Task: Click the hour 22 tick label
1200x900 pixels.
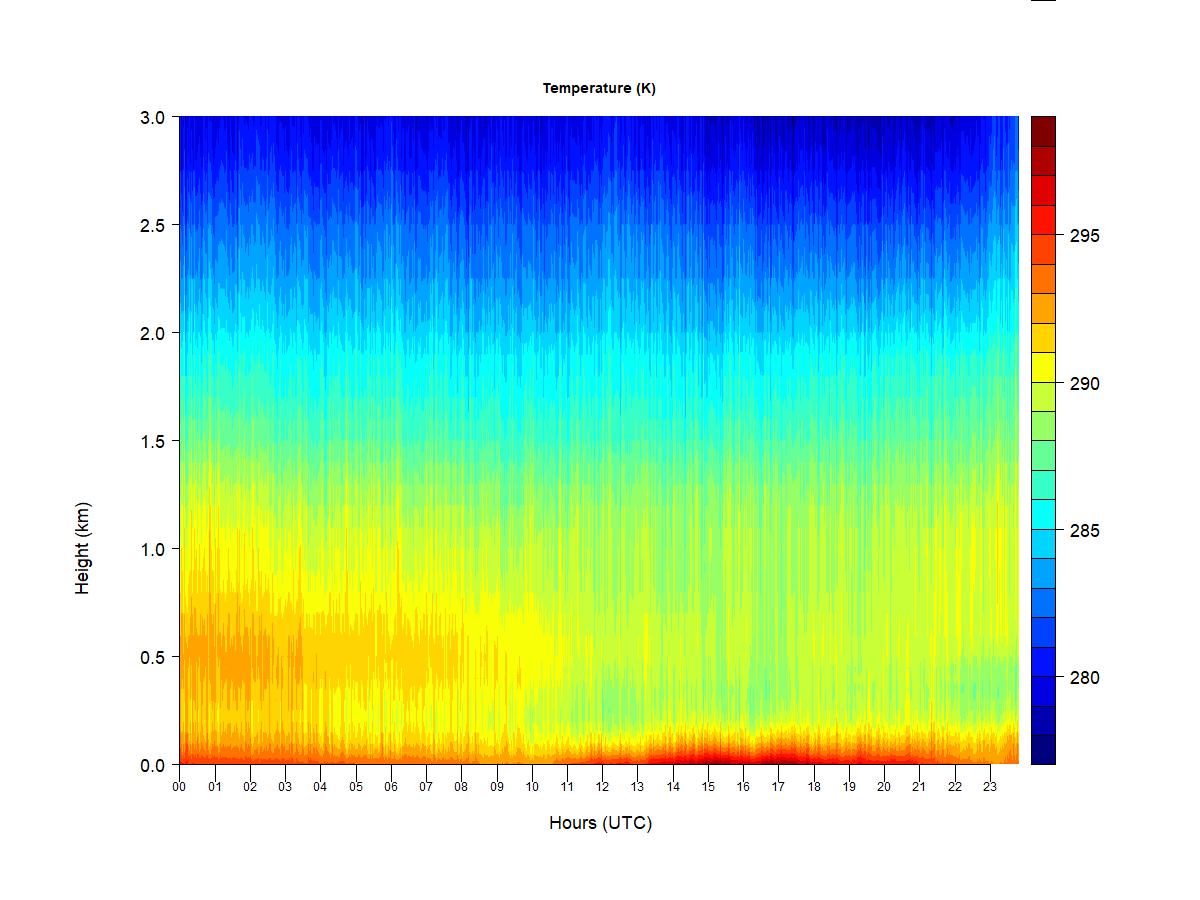Action: 955,787
